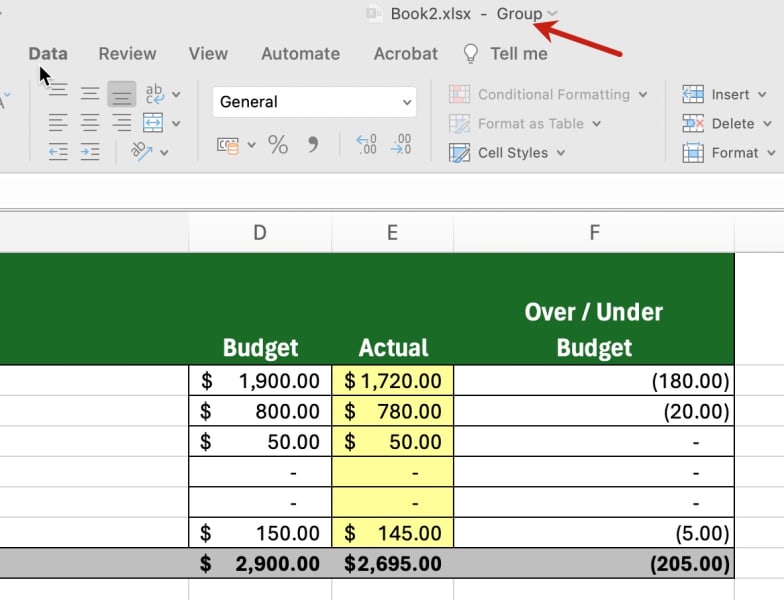The height and width of the screenshot is (600, 784).
Task: Switch to the Review tab
Action: click(127, 54)
